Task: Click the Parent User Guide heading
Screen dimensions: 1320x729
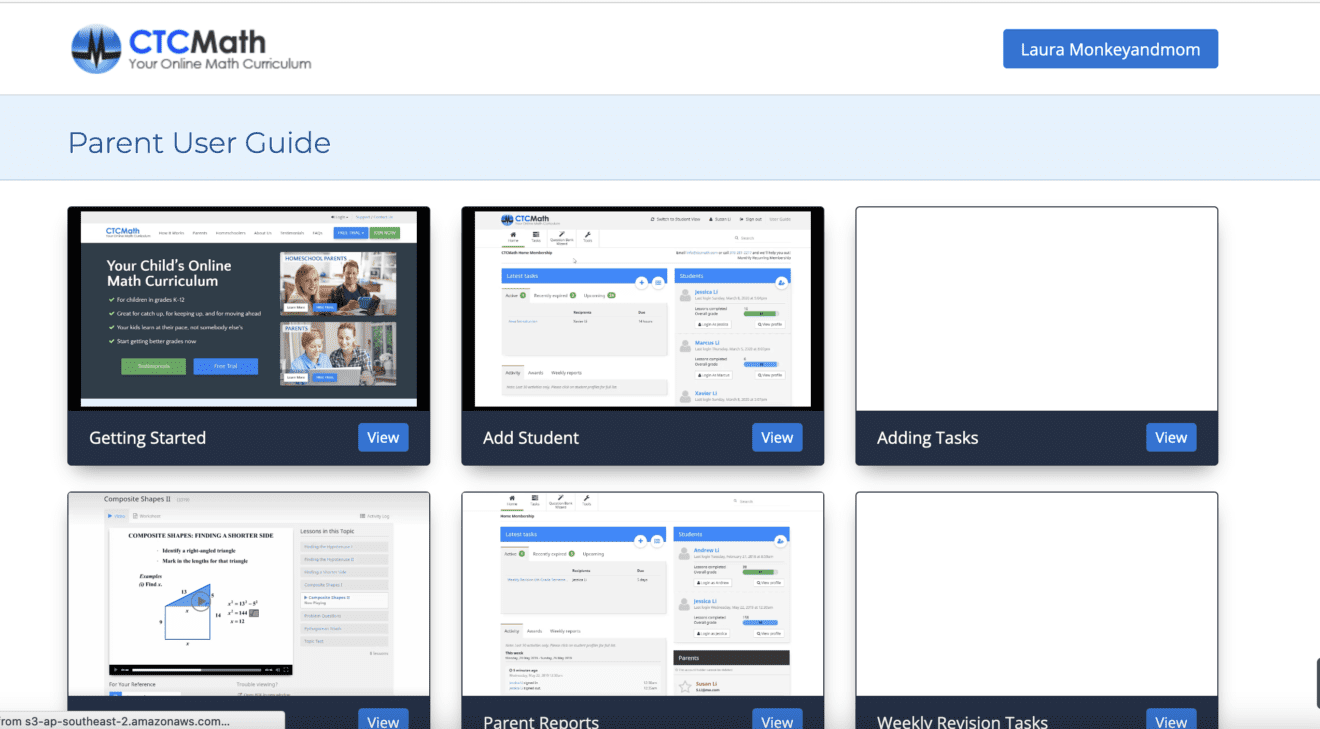Action: pyautogui.click(x=199, y=143)
